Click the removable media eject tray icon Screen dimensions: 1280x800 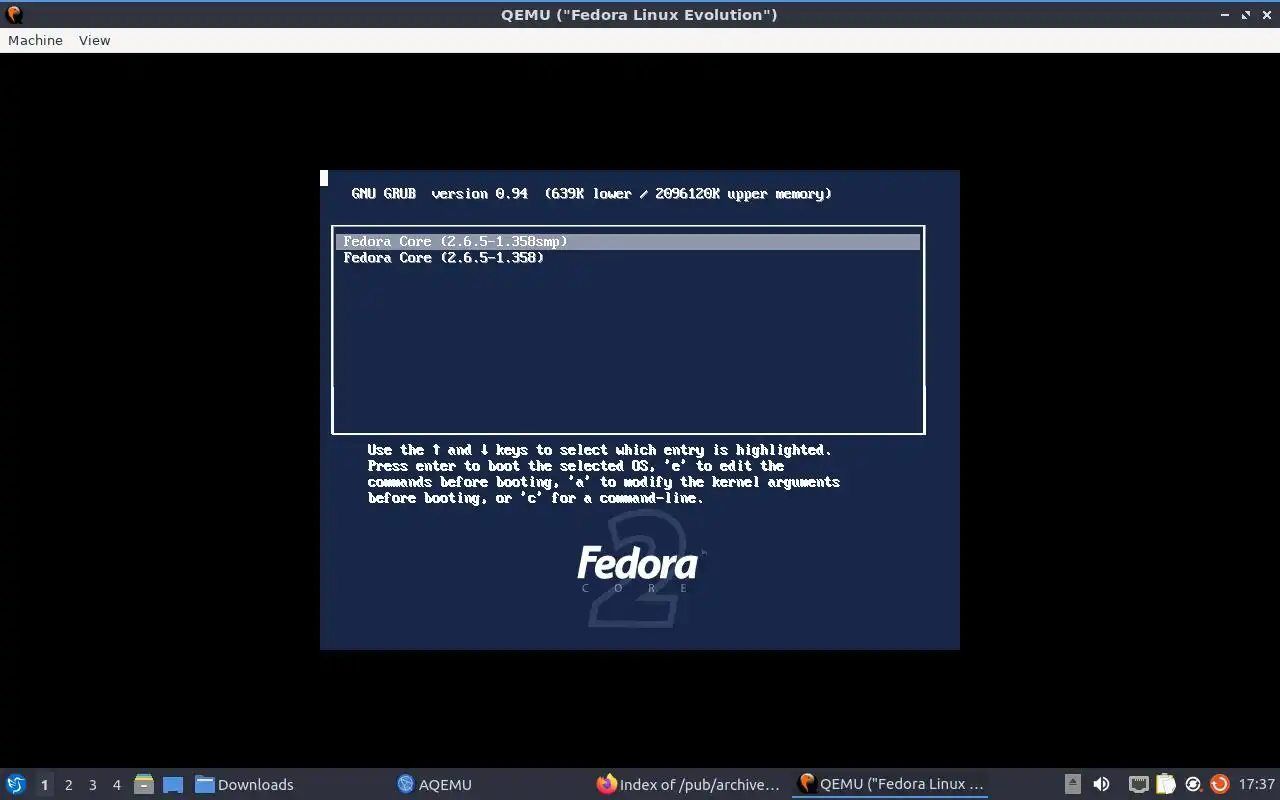pos(1073,784)
